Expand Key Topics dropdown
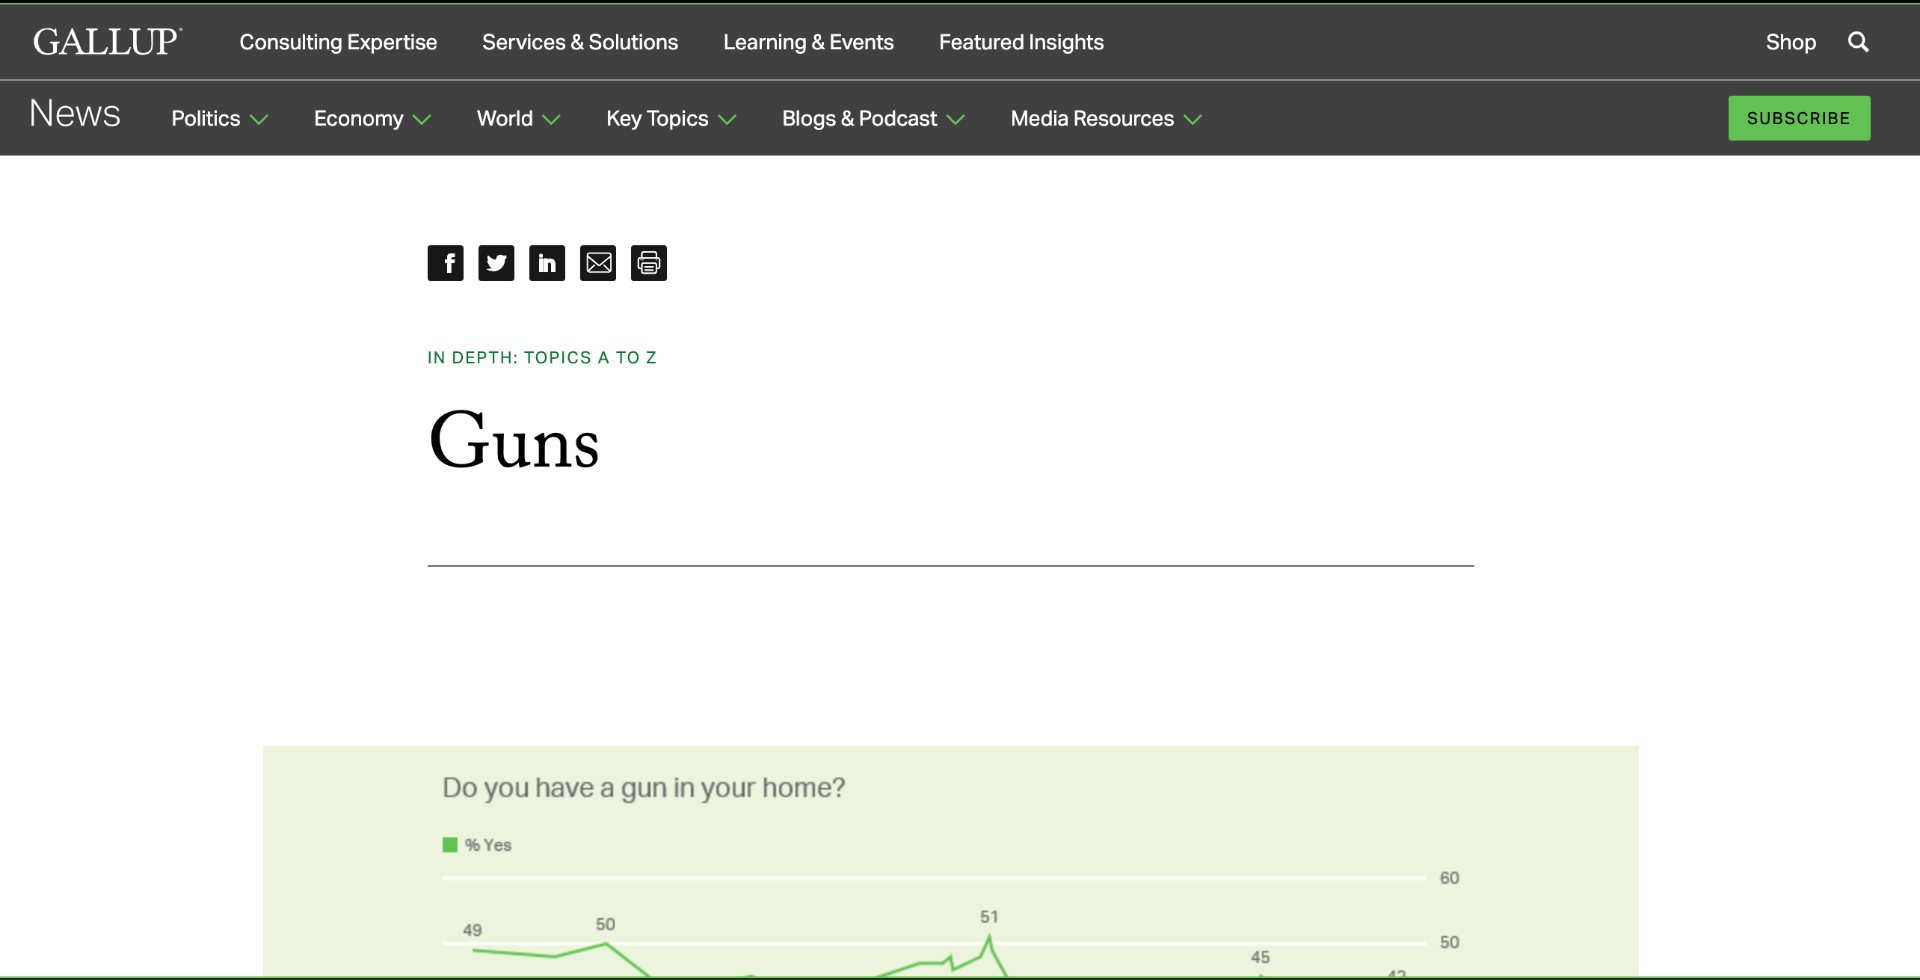 tap(670, 119)
